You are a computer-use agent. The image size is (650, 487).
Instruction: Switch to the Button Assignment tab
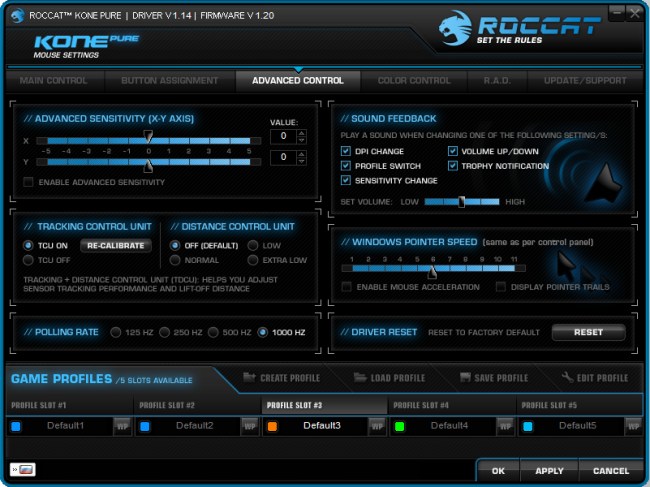(169, 80)
